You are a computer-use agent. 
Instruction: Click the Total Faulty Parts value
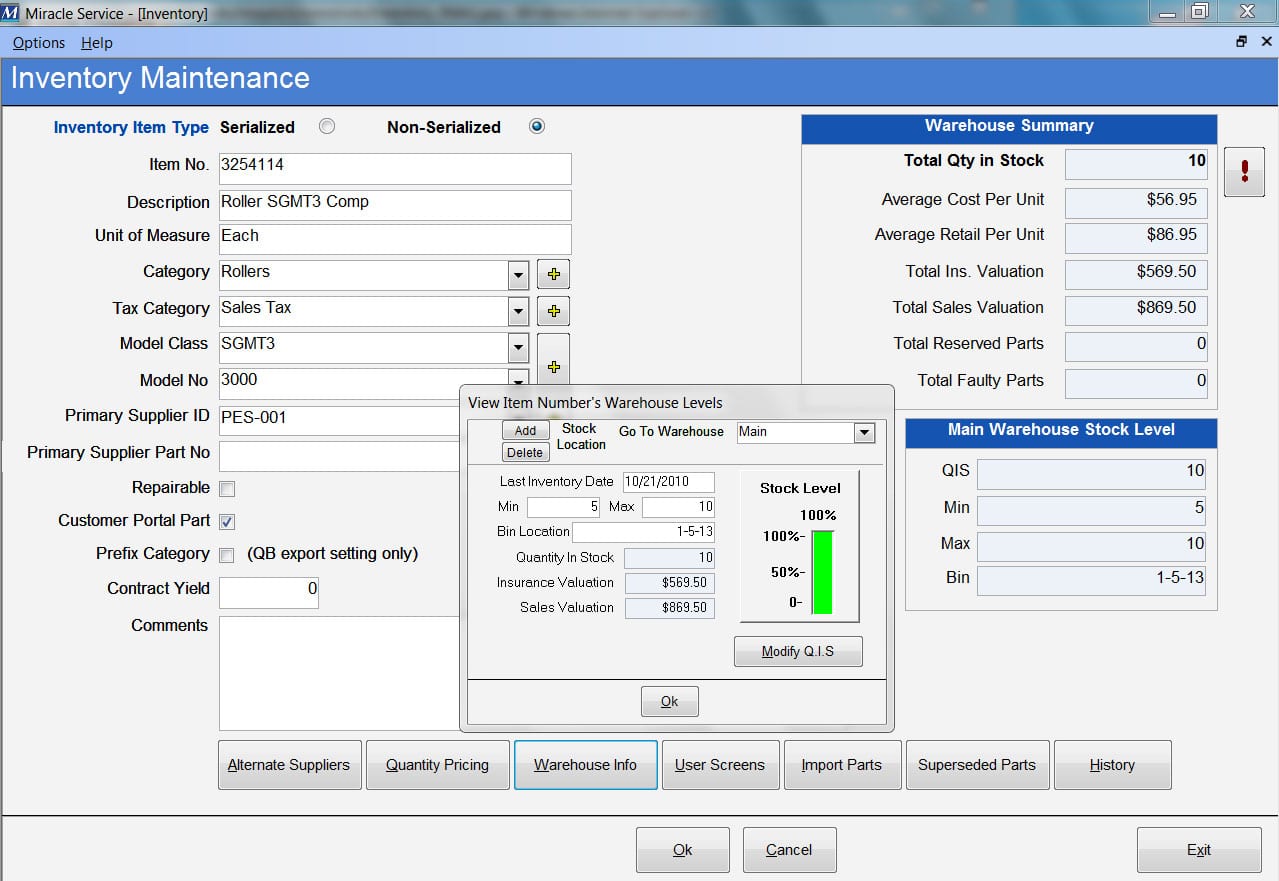(x=1136, y=383)
